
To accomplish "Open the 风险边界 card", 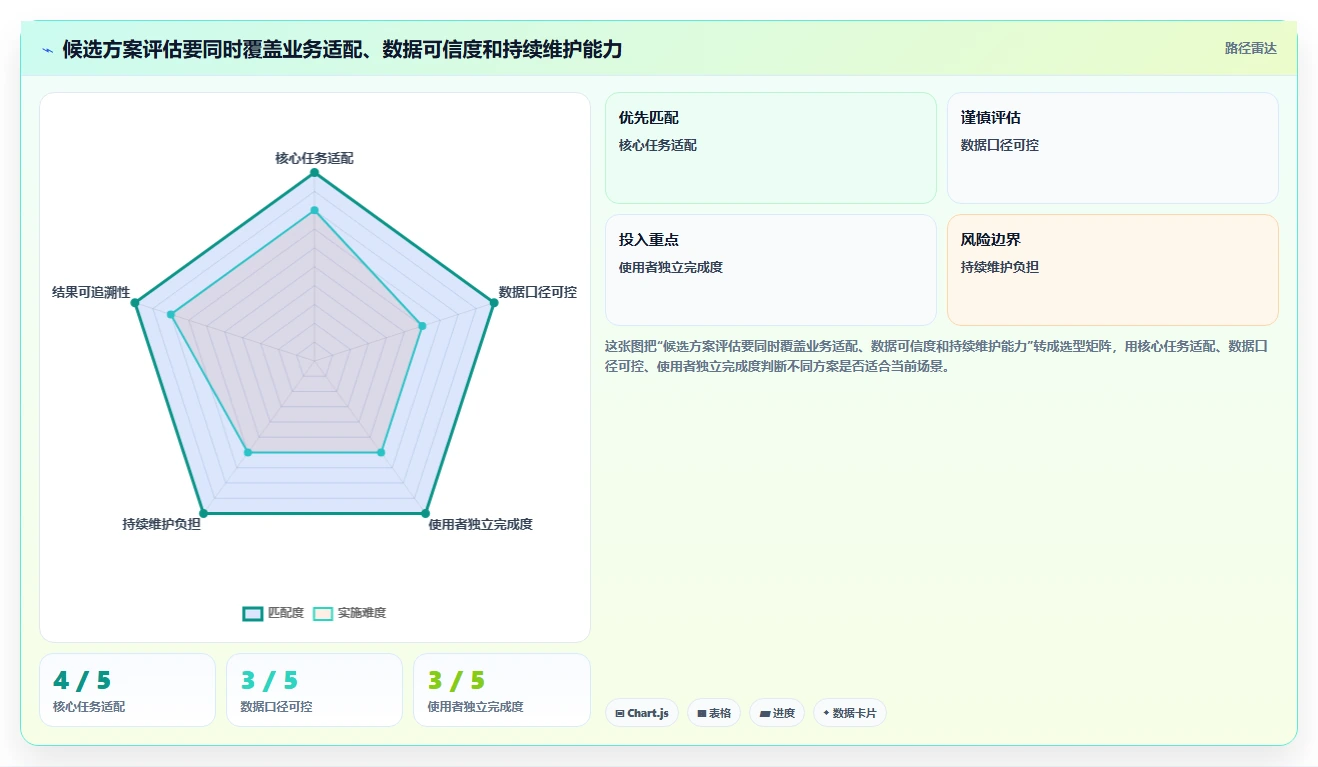I will 1112,270.
